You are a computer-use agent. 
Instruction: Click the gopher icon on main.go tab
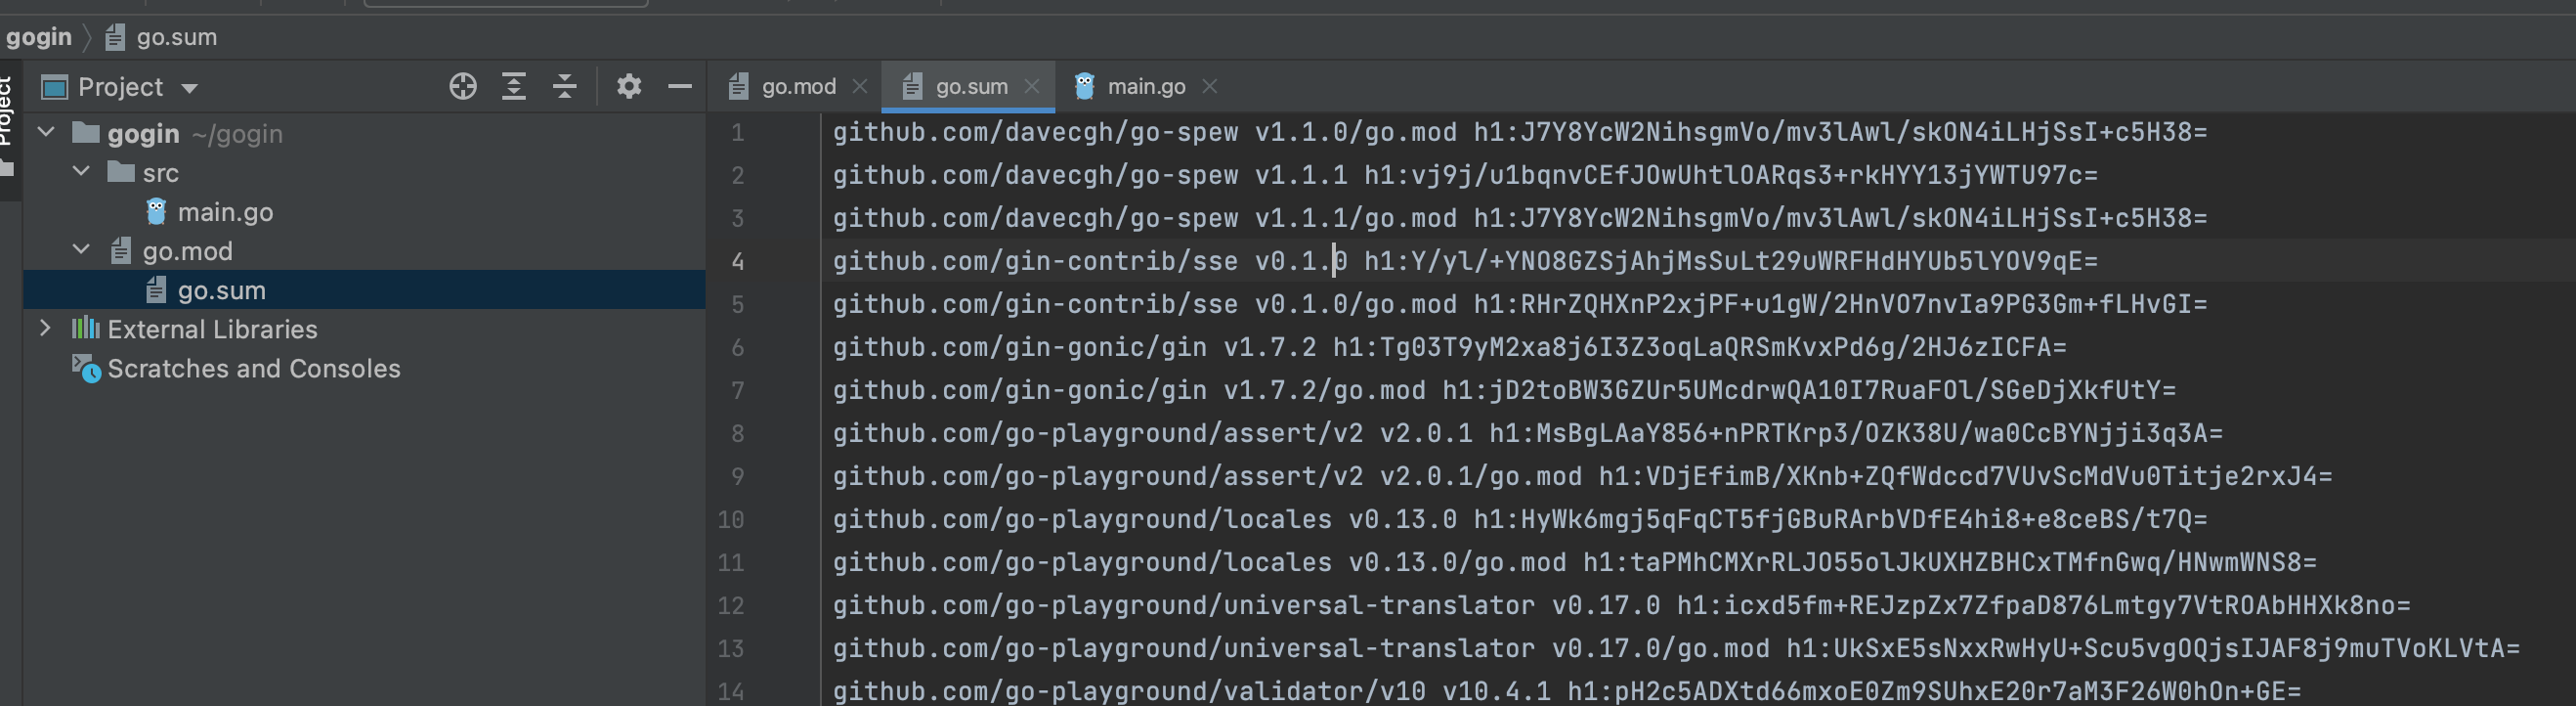(x=1084, y=87)
